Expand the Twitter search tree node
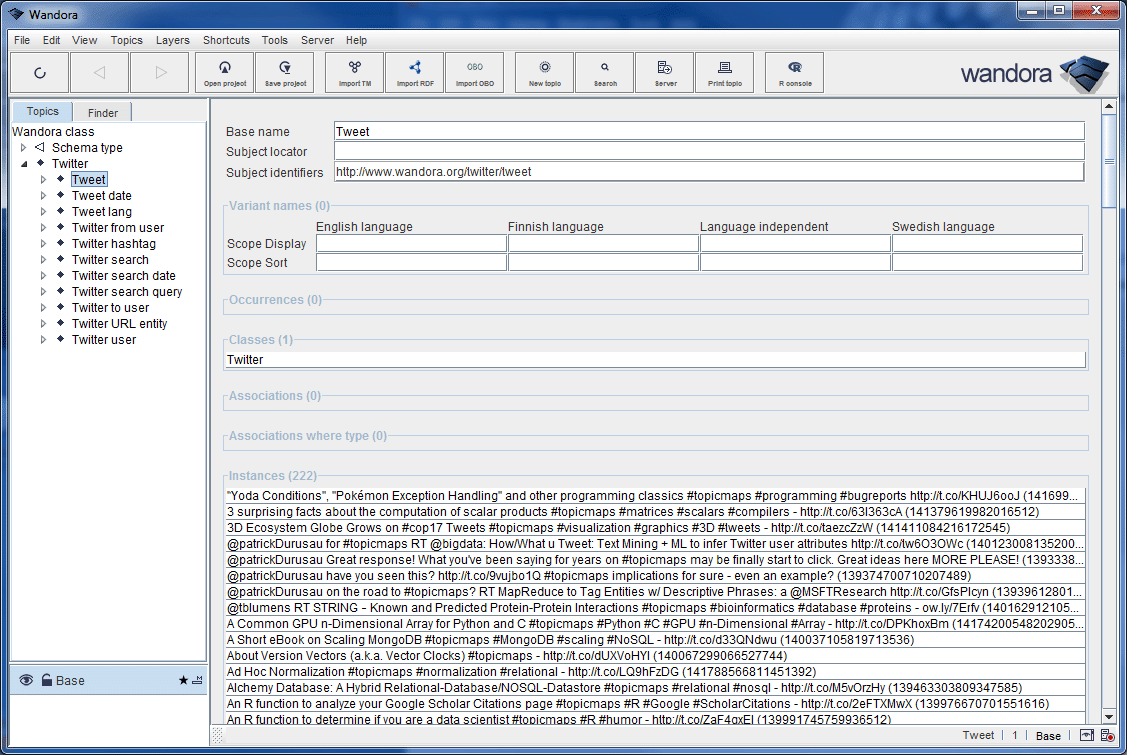 (x=43, y=260)
